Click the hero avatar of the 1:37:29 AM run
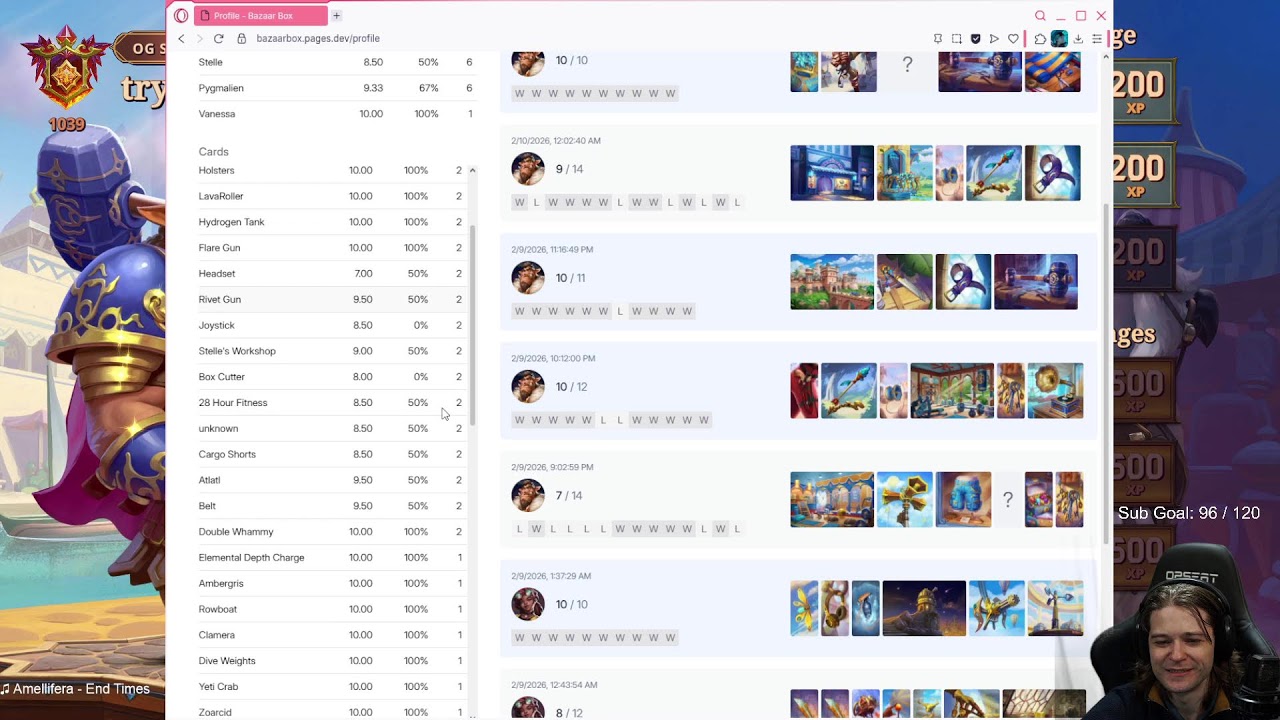1280x720 pixels. point(528,605)
